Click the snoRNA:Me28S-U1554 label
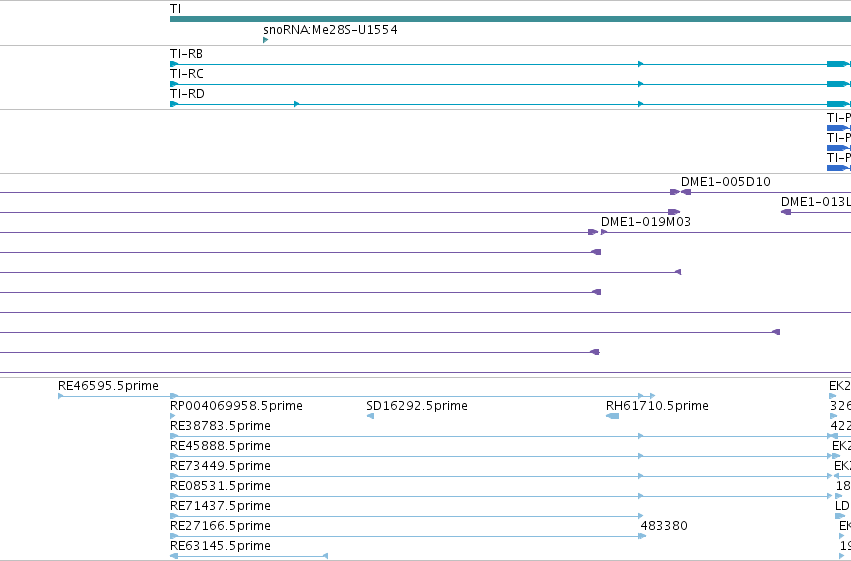Image resolution: width=851 pixels, height=561 pixels. tap(330, 29)
